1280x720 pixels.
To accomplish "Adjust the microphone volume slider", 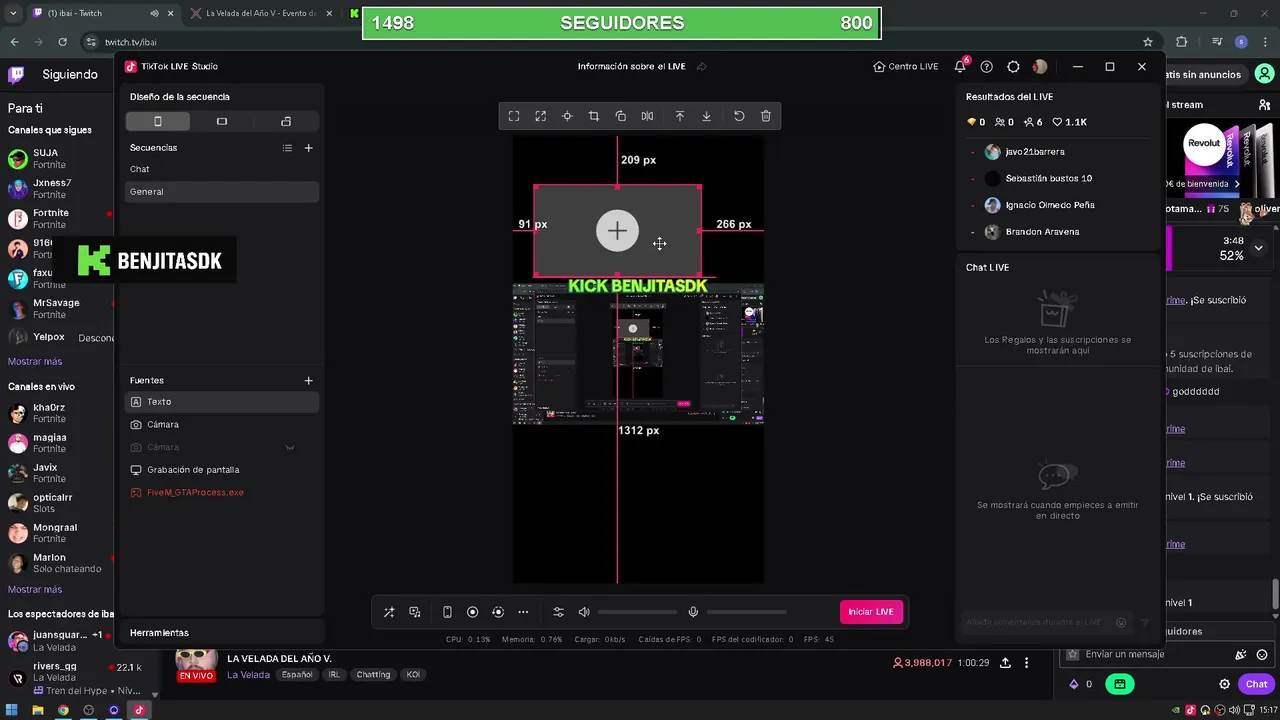I will pos(746,612).
